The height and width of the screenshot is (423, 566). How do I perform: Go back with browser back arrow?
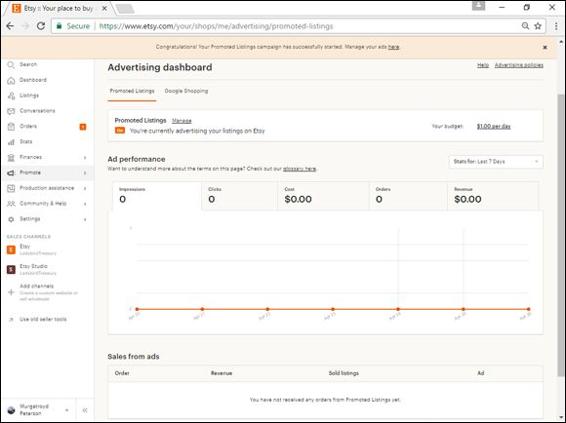(10, 26)
